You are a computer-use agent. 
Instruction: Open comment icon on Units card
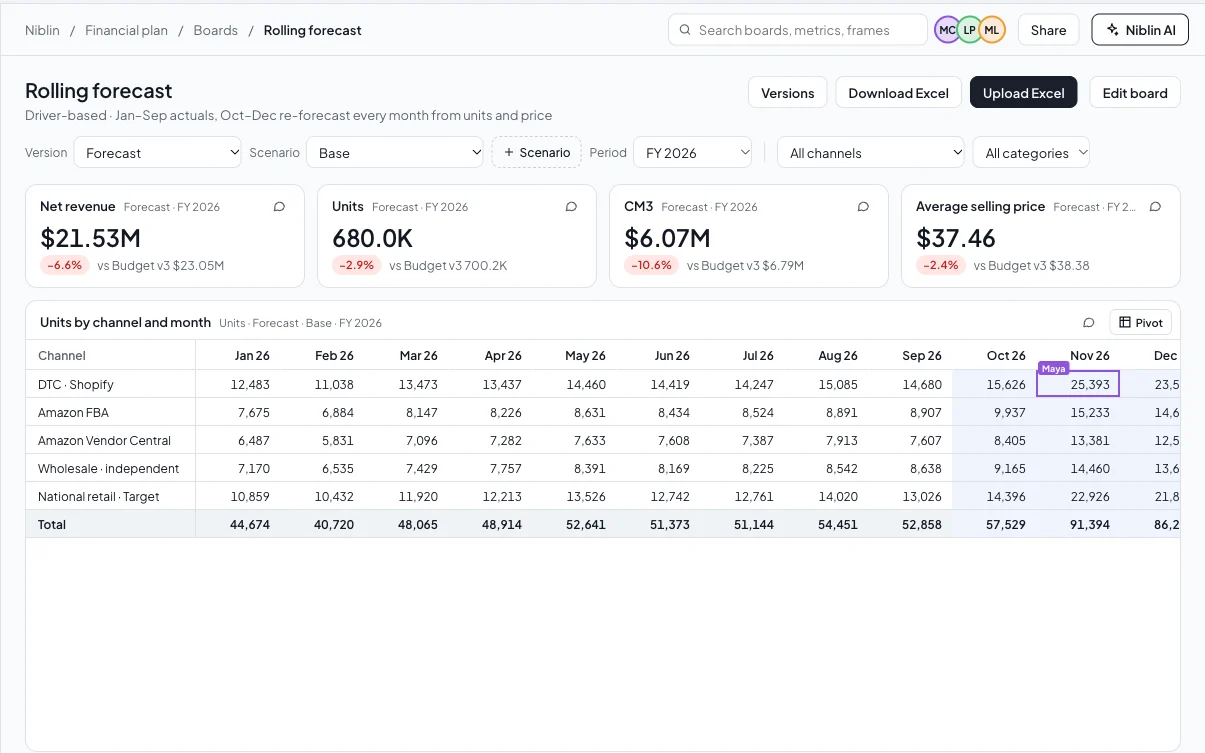(x=571, y=207)
